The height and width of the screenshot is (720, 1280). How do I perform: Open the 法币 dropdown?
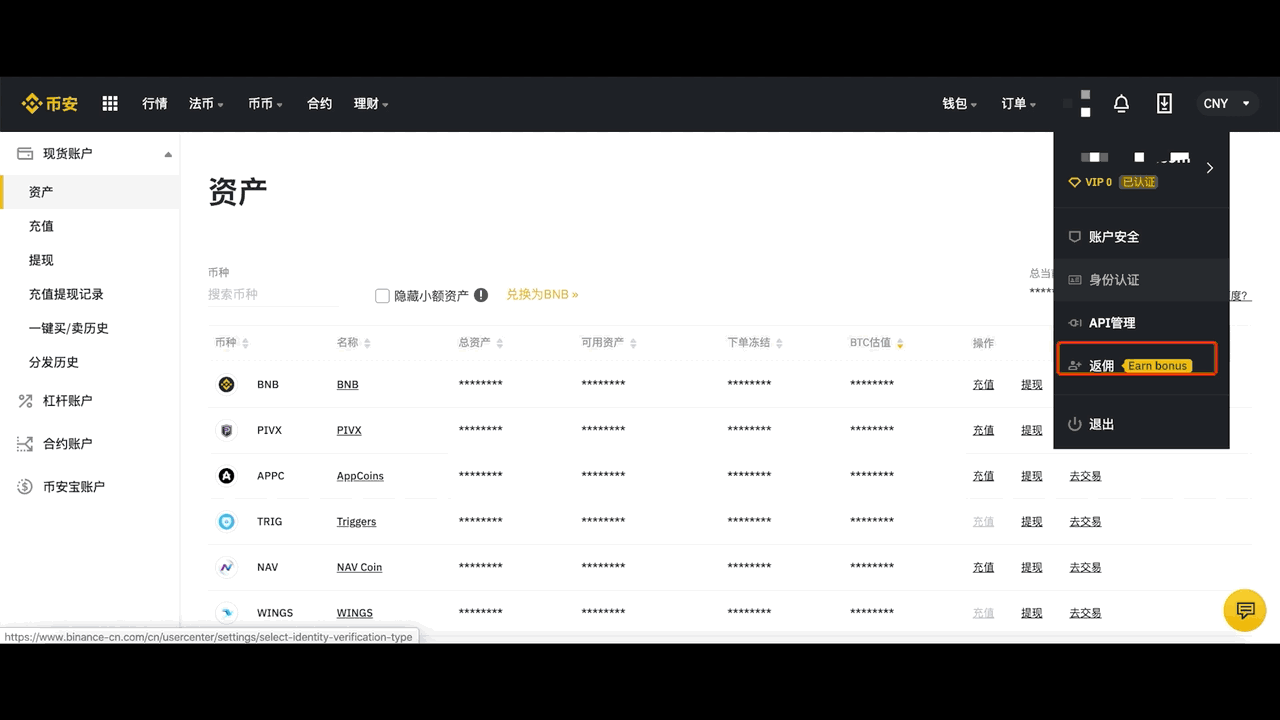point(206,104)
